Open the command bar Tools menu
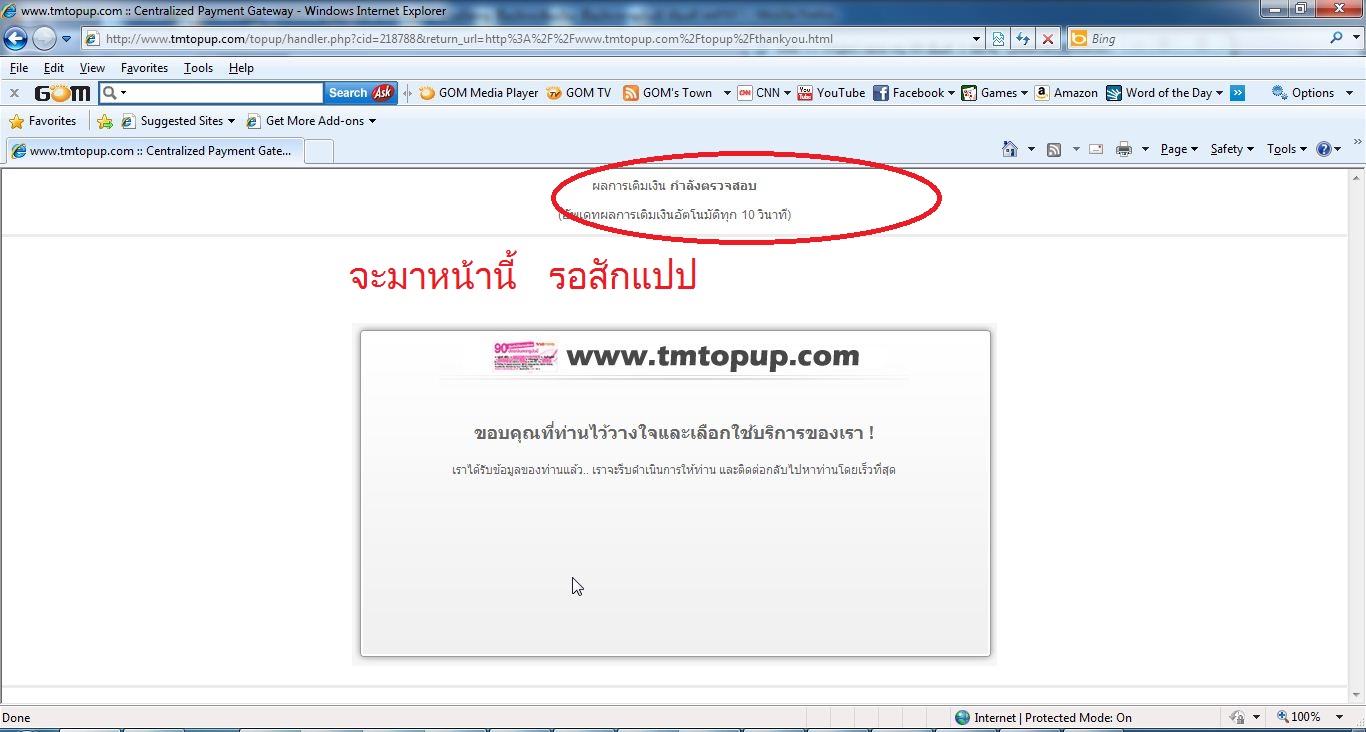This screenshot has width=1366, height=732. tap(1287, 149)
